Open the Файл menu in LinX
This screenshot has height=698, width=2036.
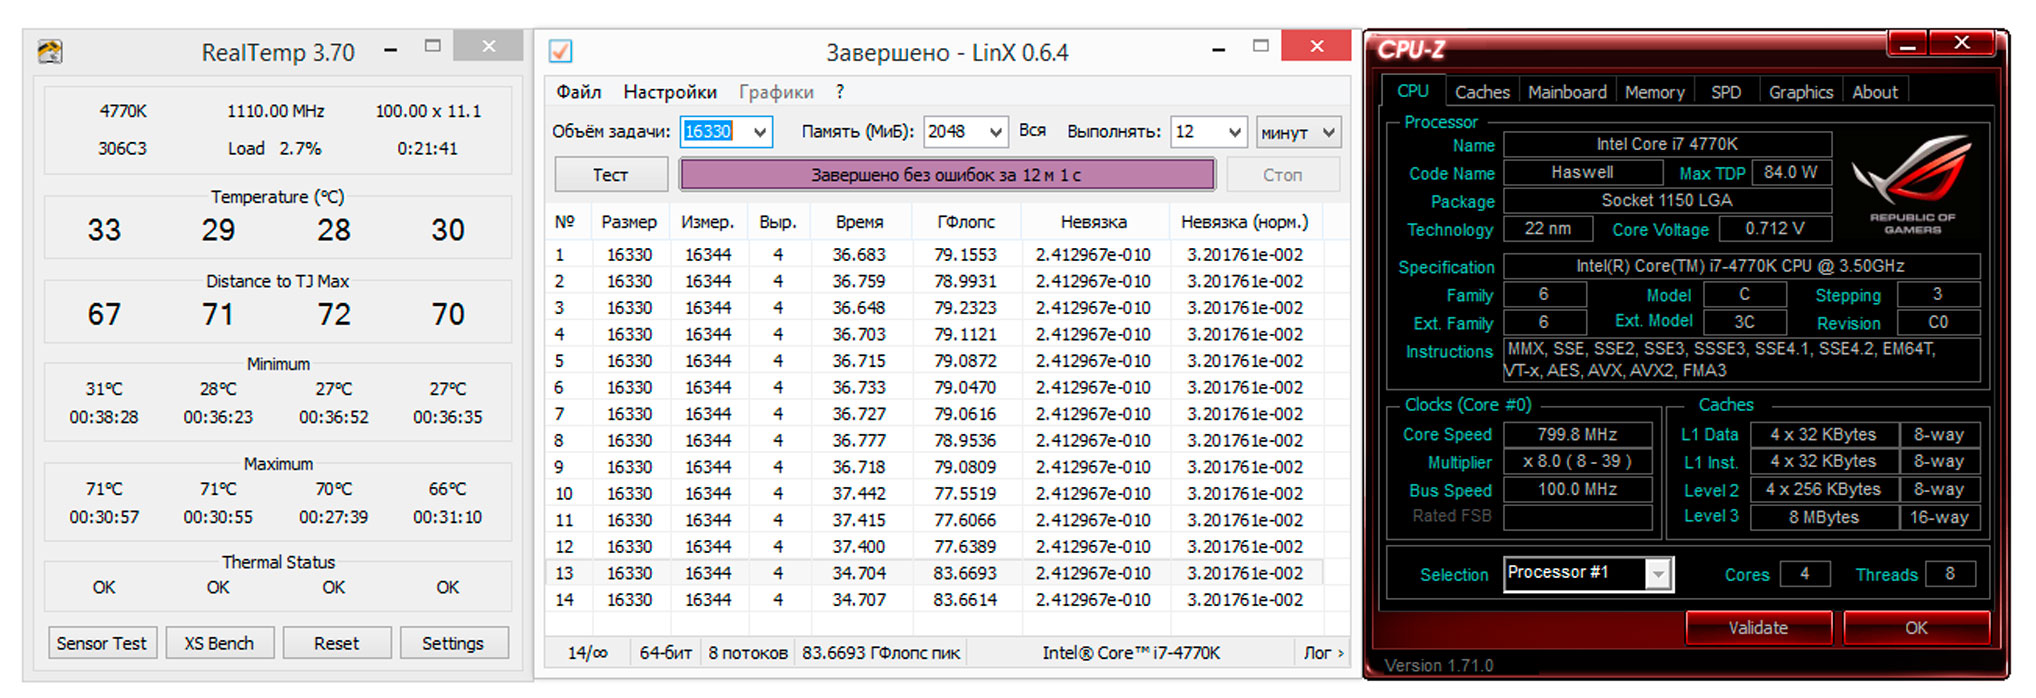579,92
